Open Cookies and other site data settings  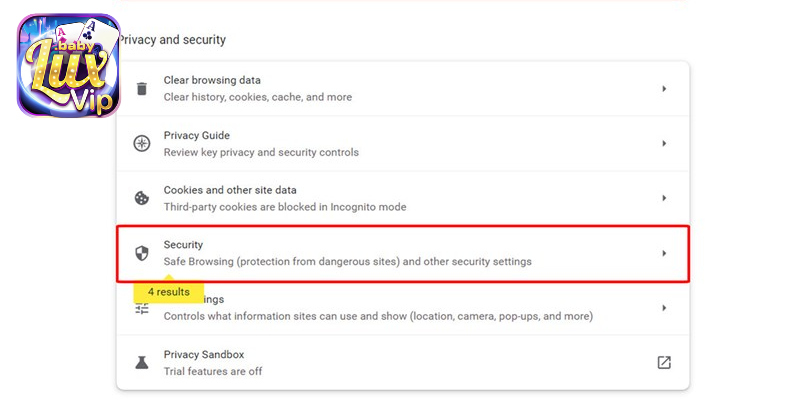(x=403, y=198)
